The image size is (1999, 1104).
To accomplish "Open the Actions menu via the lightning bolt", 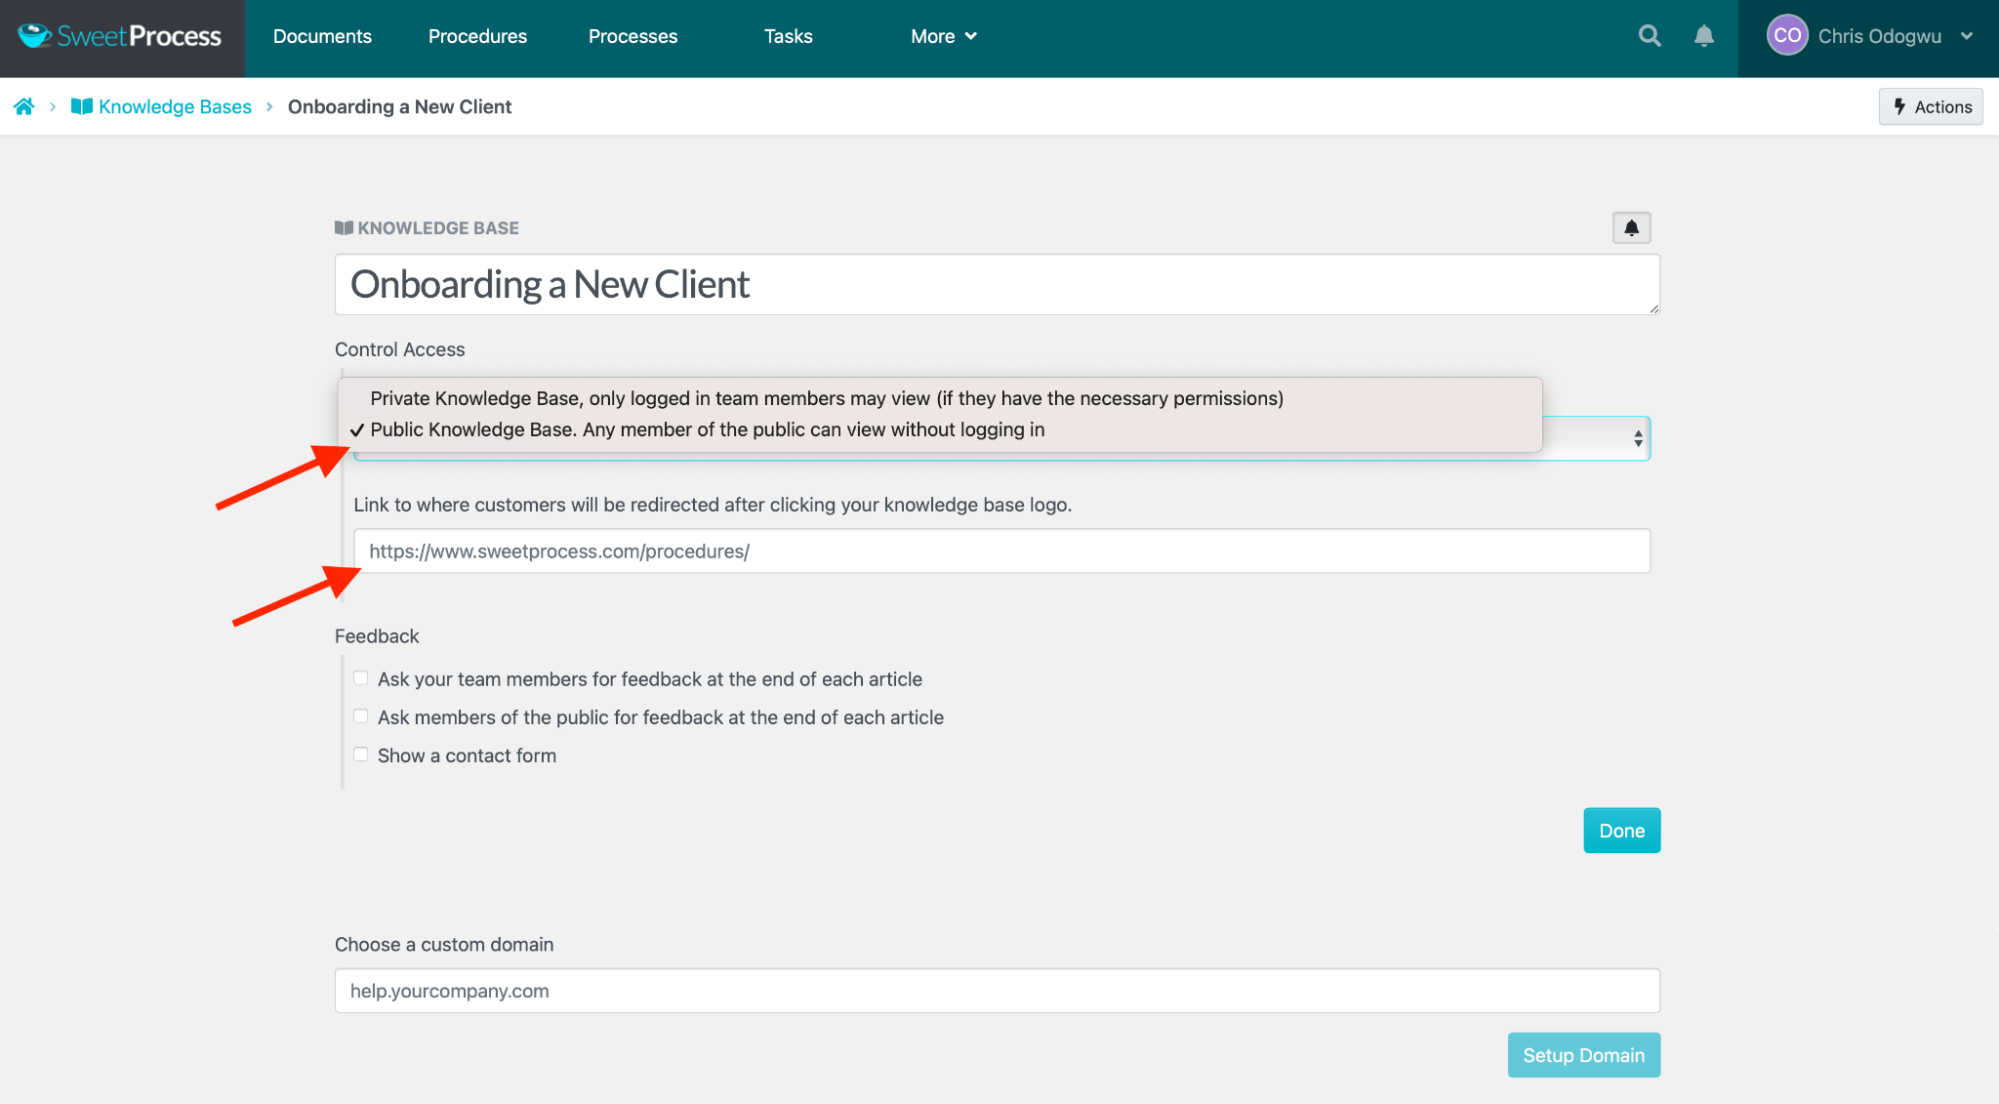I will coord(1931,106).
